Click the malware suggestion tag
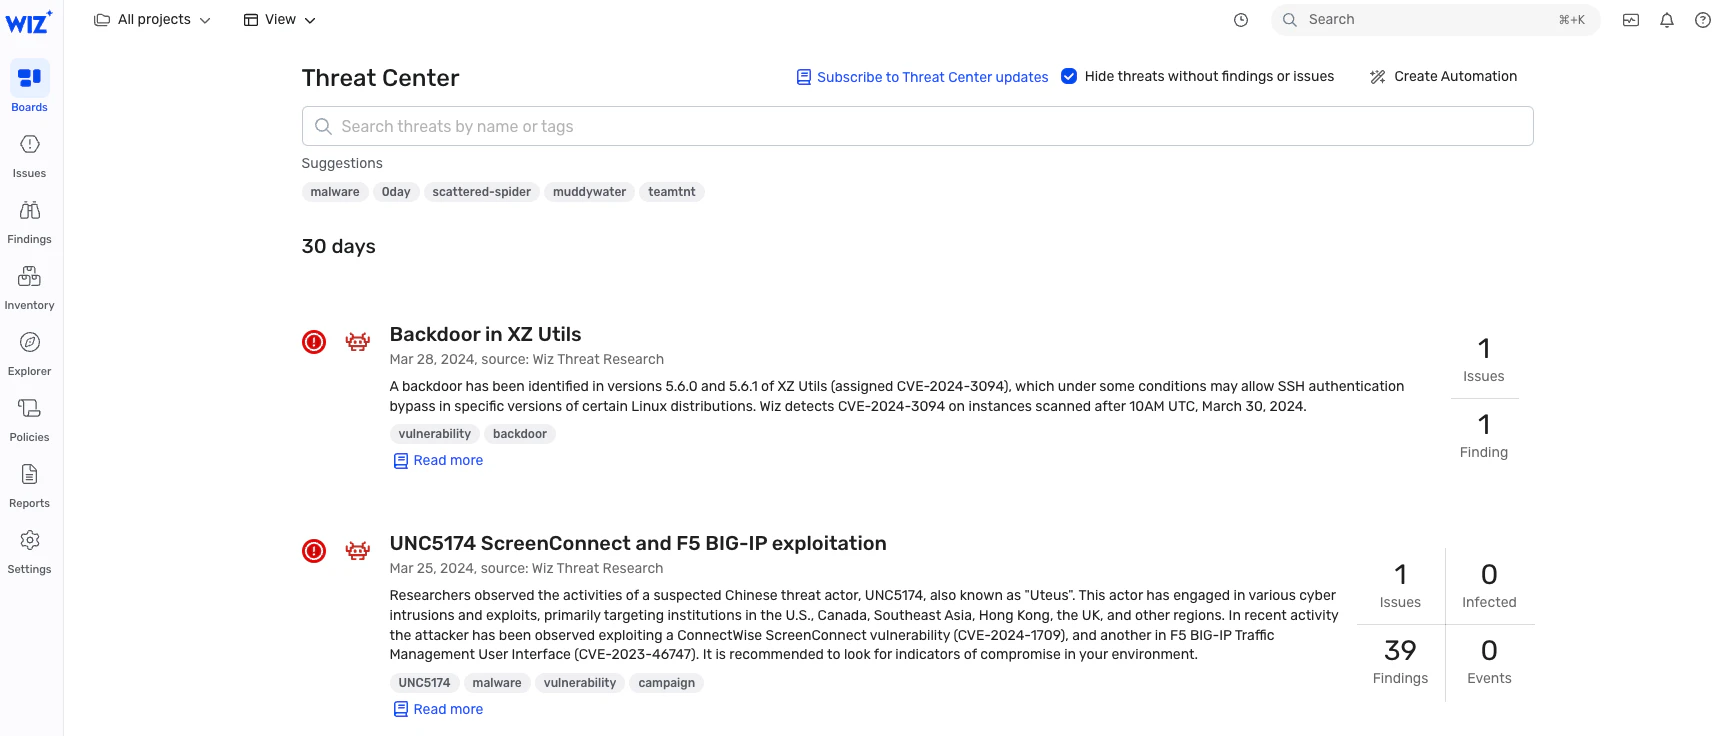The height and width of the screenshot is (736, 1724). tap(334, 192)
